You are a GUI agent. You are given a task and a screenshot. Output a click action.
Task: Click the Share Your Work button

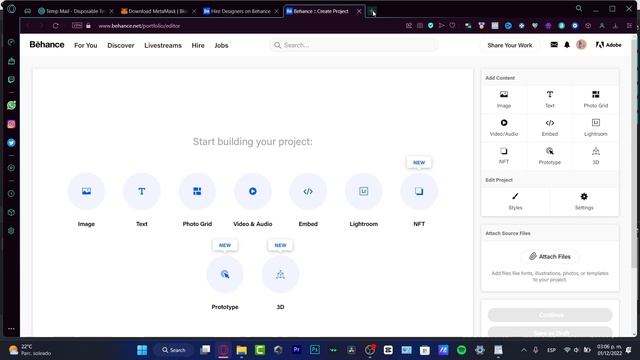[510, 45]
